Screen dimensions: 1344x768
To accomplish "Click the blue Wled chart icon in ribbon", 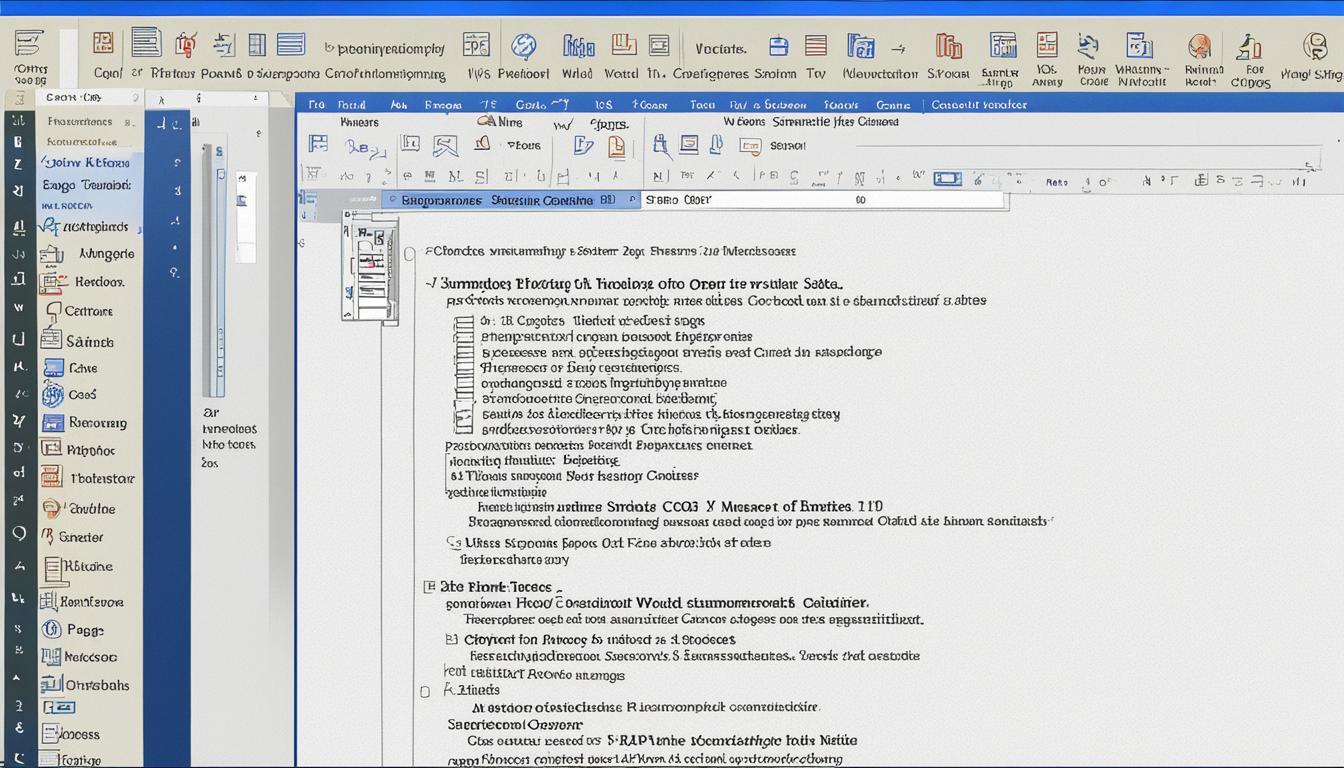I will [x=577, y=46].
